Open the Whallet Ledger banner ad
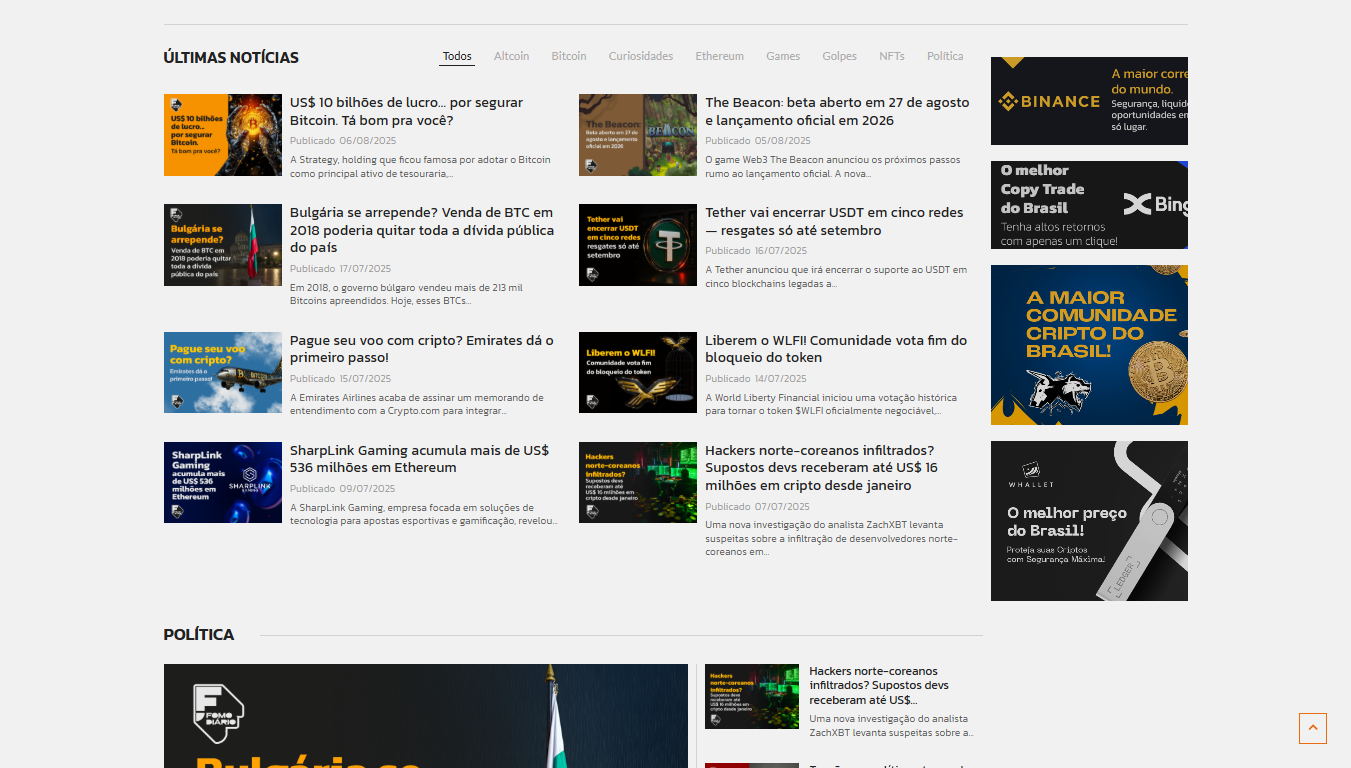This screenshot has height=768, width=1351. (1089, 520)
